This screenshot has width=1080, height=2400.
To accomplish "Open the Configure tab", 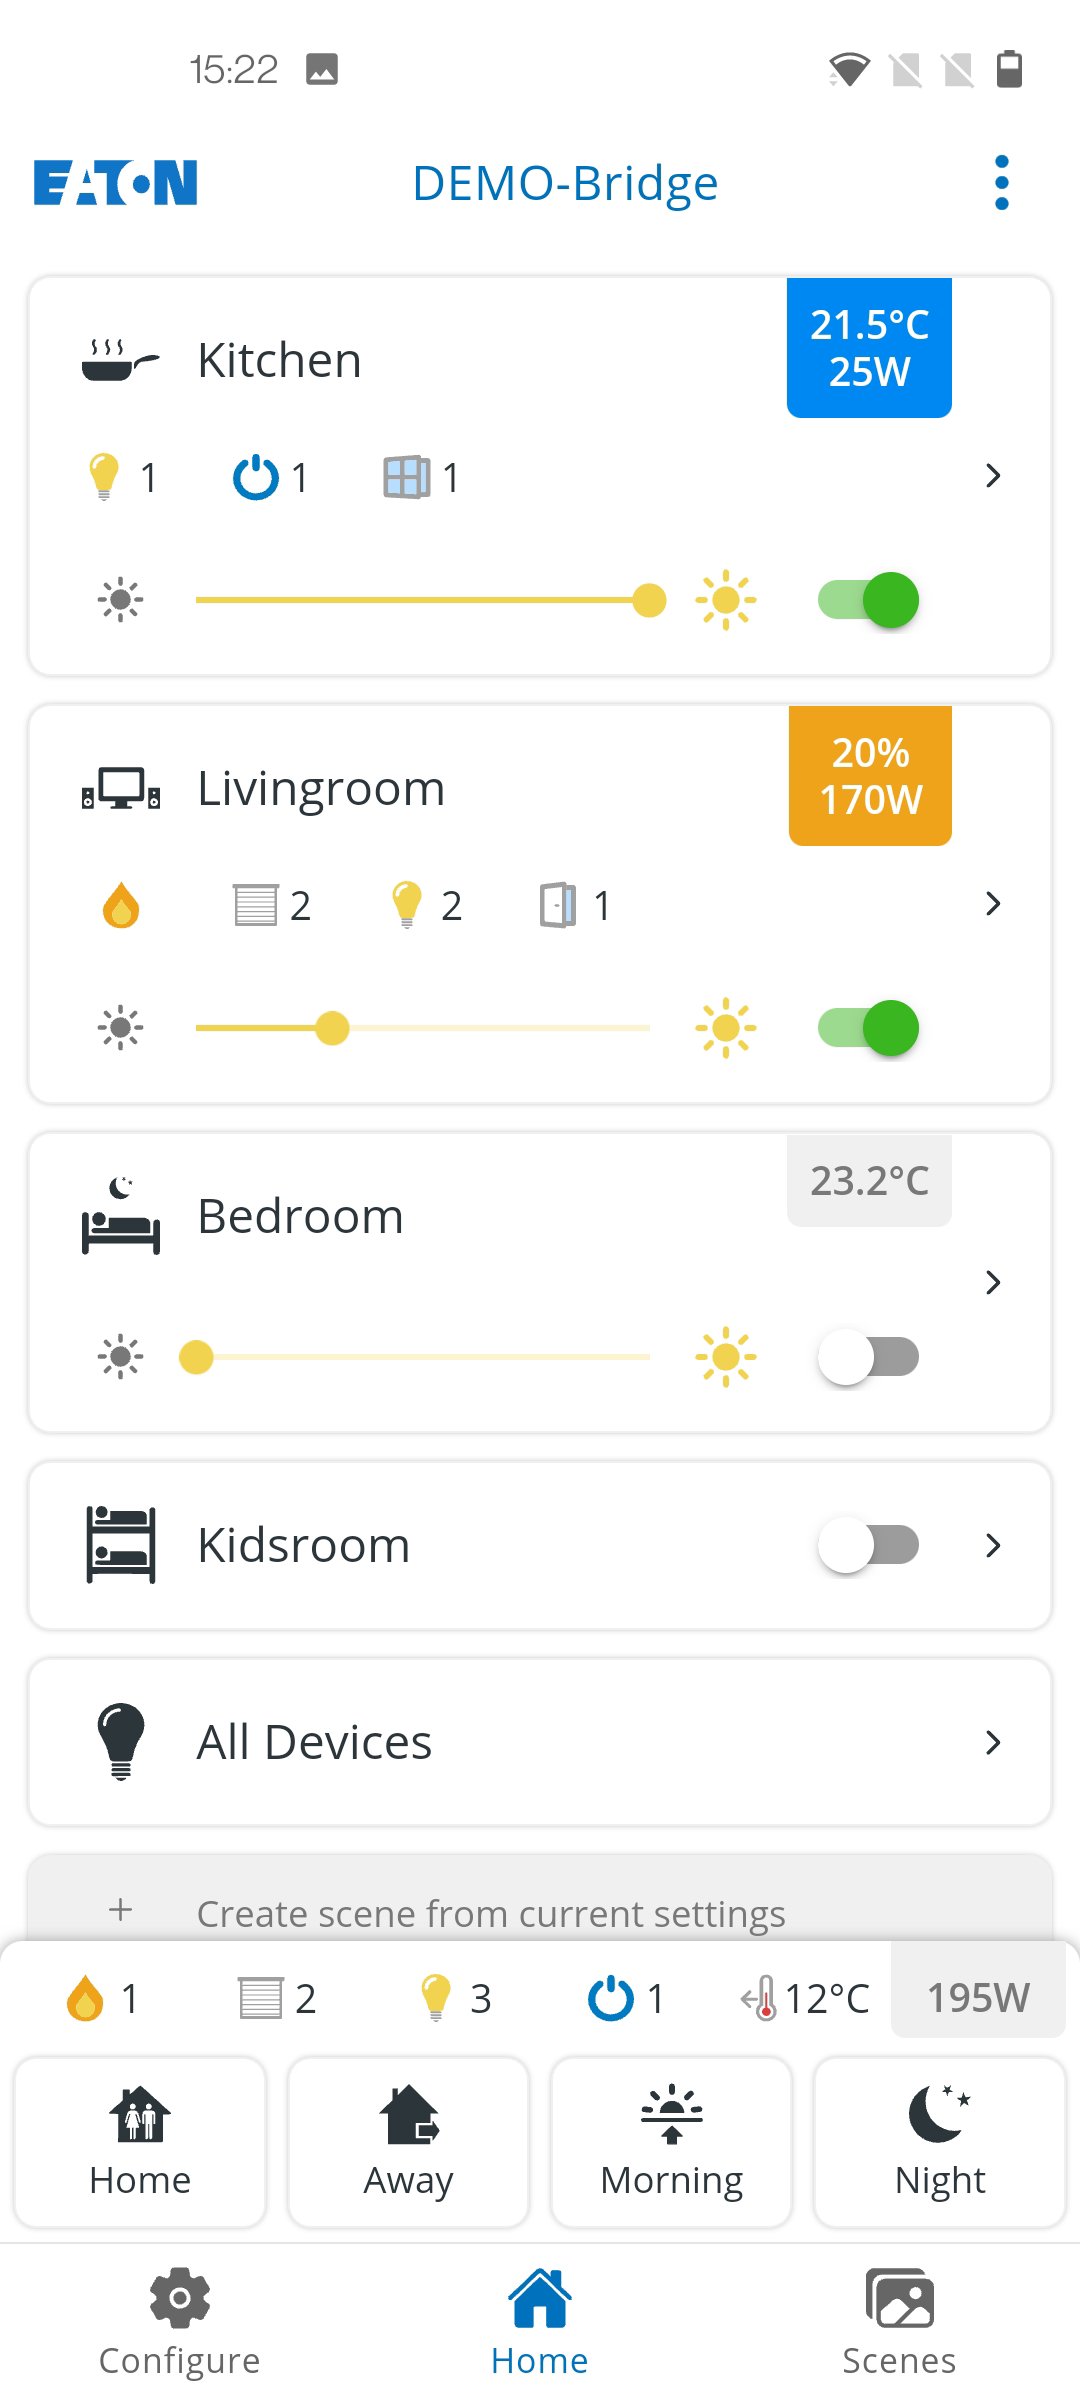I will [180, 2322].
